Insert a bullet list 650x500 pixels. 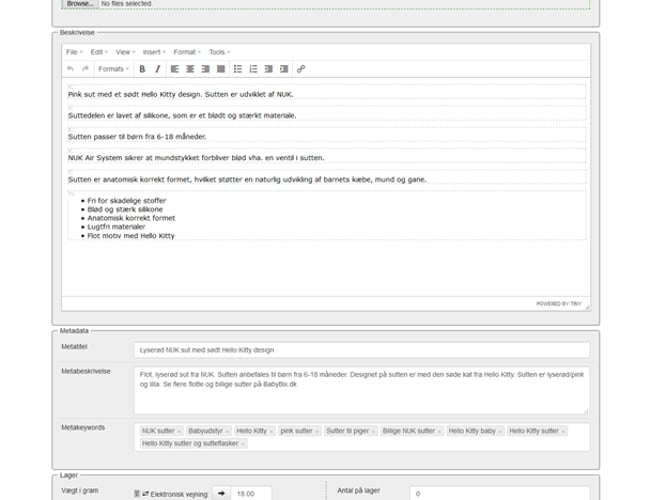click(237, 69)
